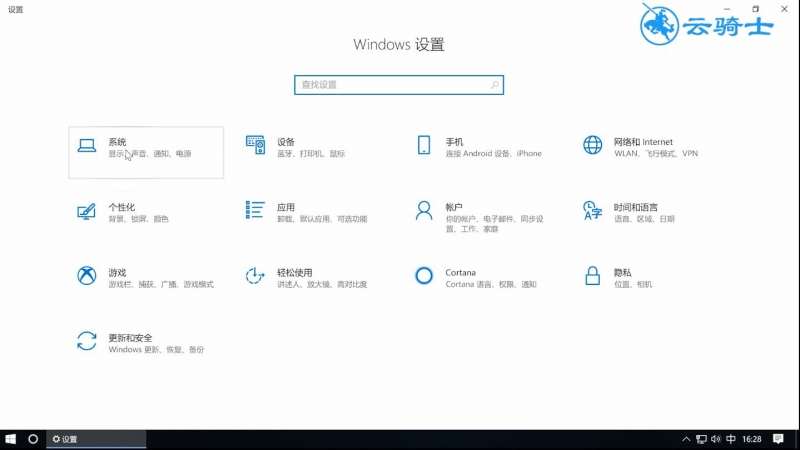Open the 设备 keyboard and speaker icon
This screenshot has height=450, width=800.
click(x=255, y=145)
